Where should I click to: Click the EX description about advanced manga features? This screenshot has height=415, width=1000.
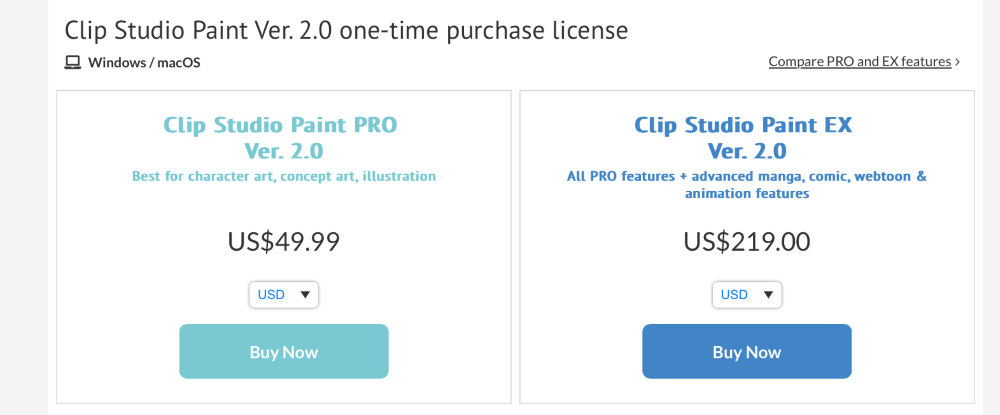pos(747,184)
